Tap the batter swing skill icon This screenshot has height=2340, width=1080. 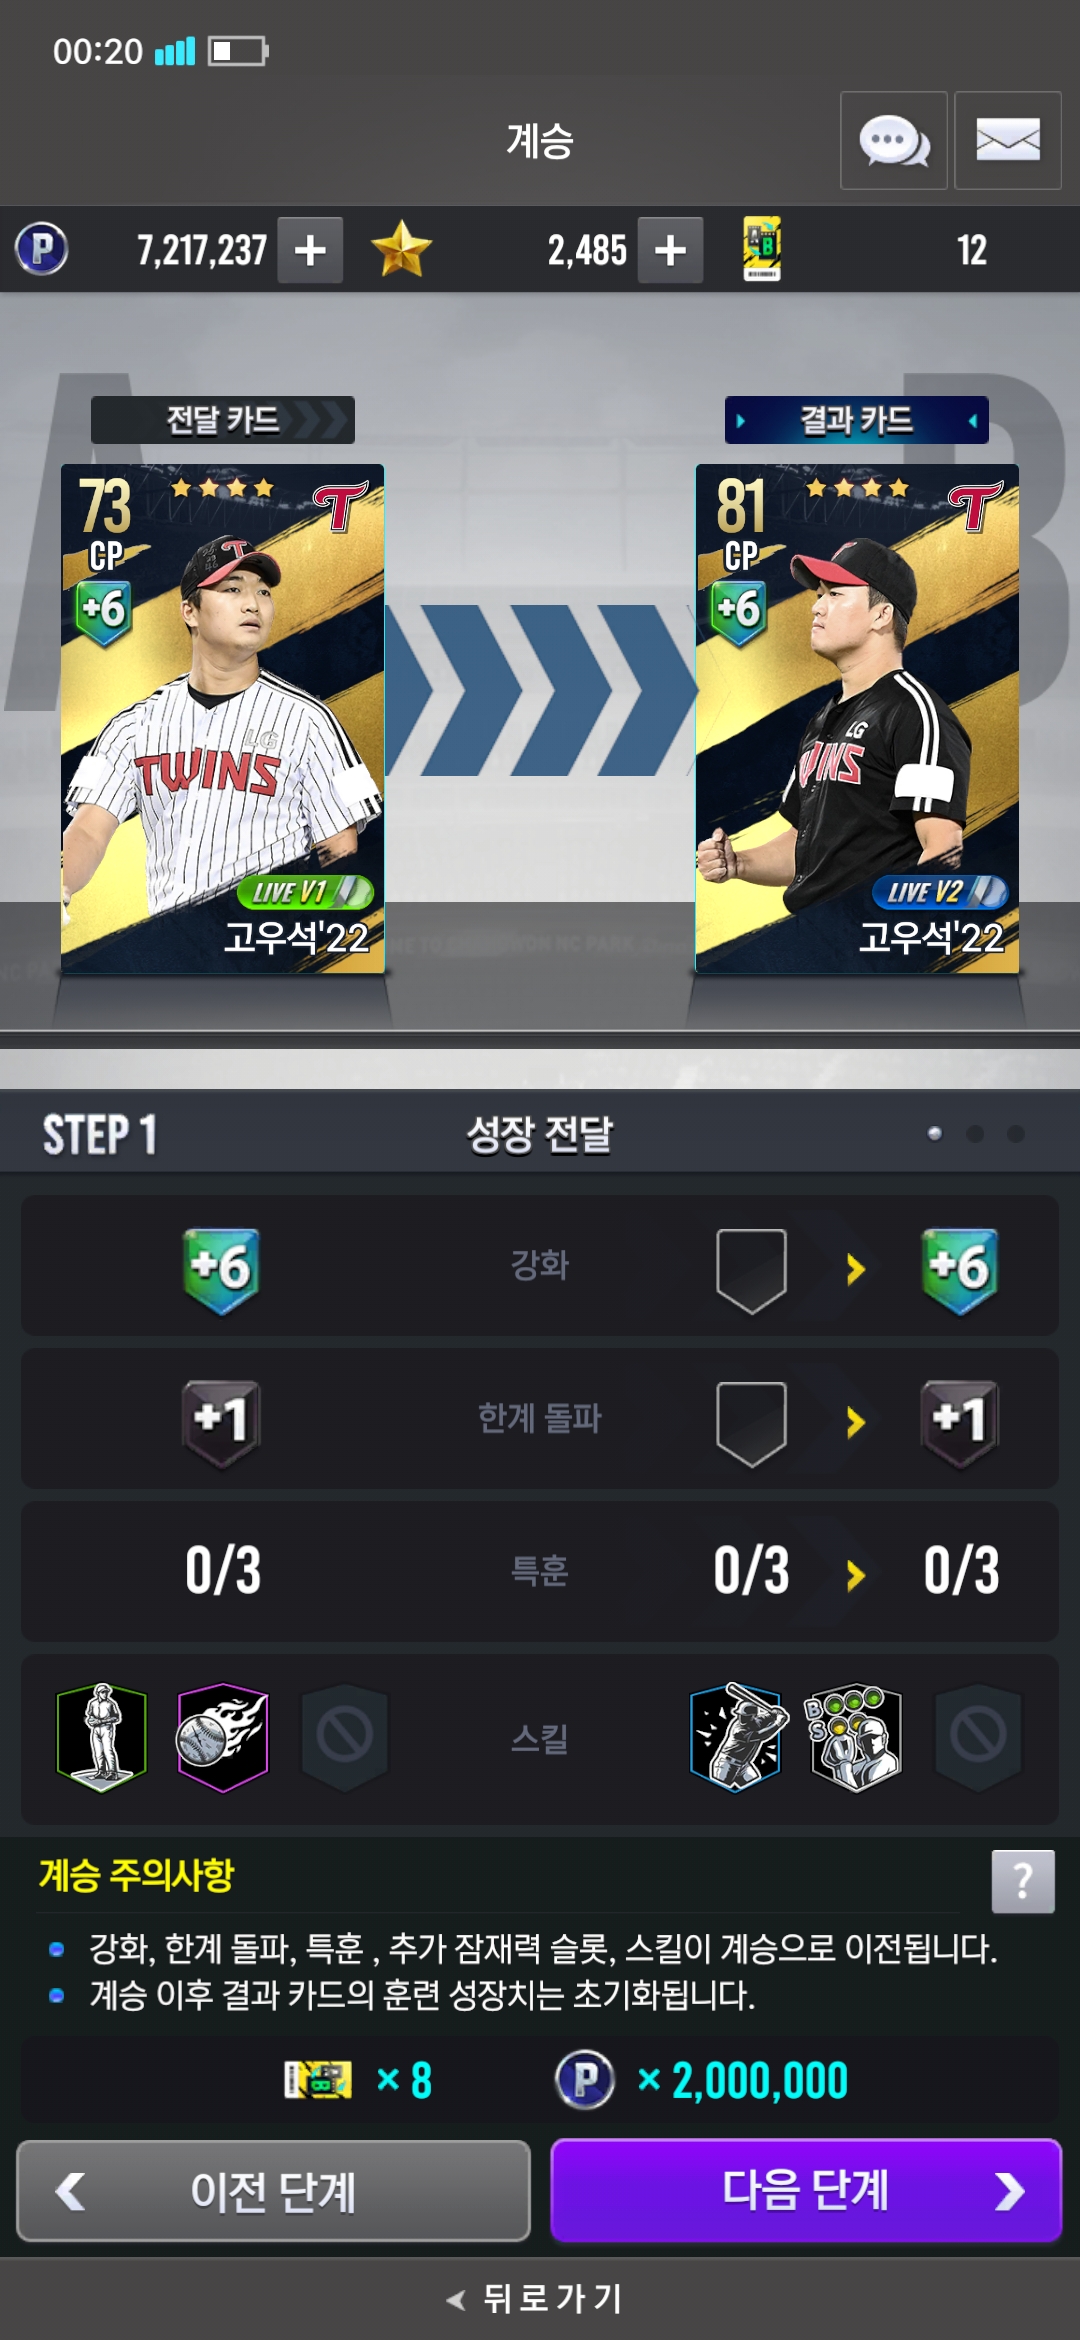(x=735, y=1738)
